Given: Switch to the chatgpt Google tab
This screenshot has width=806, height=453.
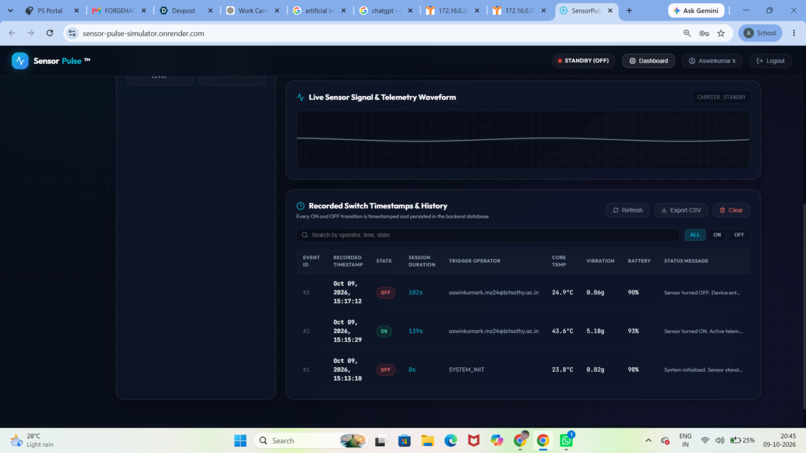Looking at the screenshot, I should tap(384, 10).
